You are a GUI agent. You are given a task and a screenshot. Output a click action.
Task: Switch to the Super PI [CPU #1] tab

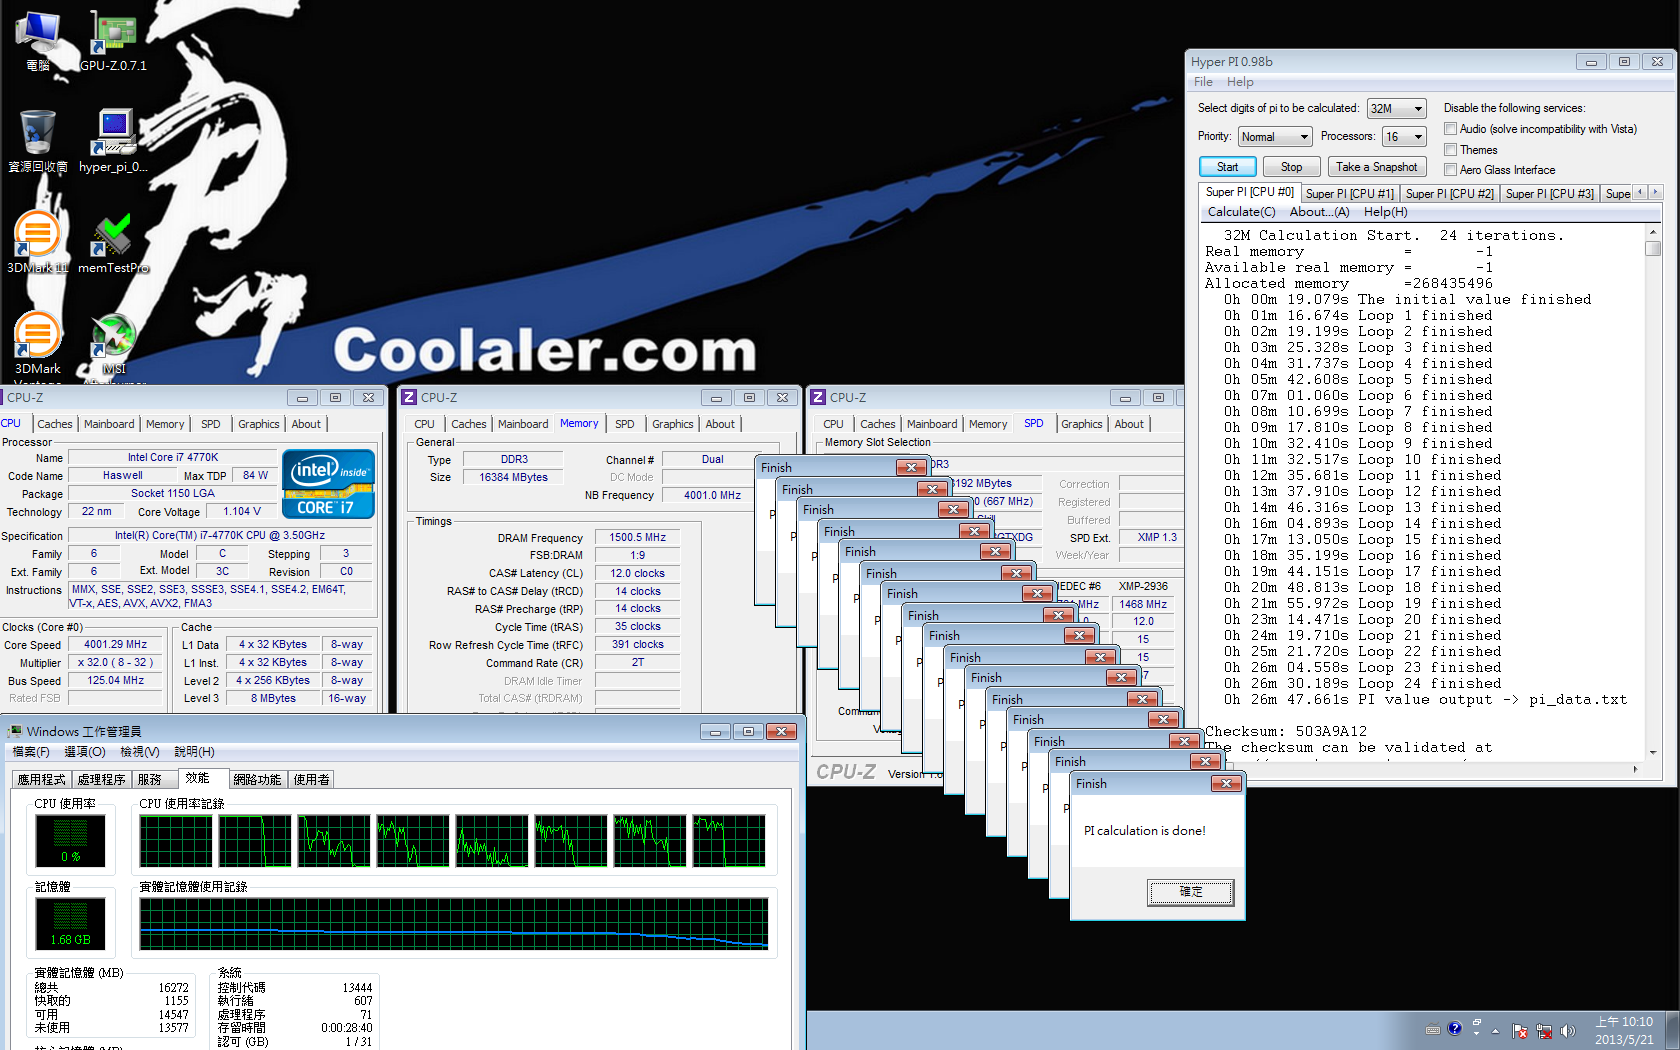point(1349,194)
